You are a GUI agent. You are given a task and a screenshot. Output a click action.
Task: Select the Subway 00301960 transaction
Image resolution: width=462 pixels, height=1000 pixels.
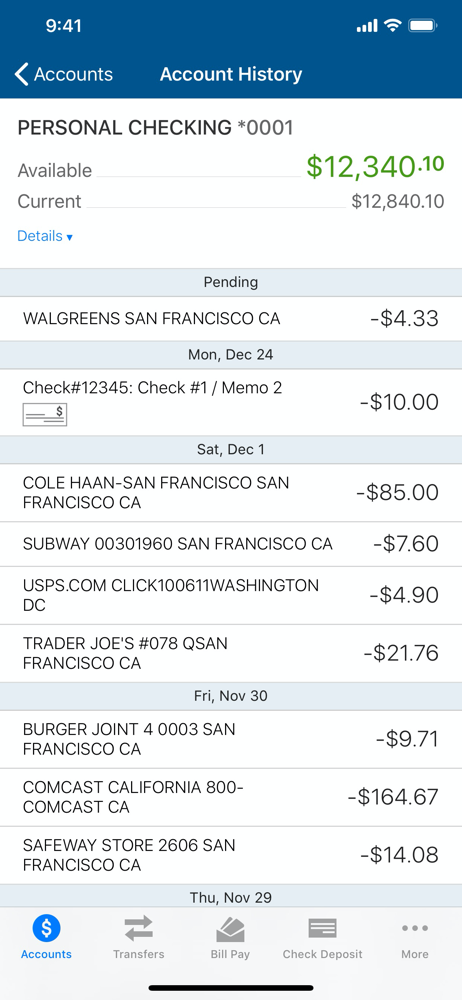[x=231, y=544]
